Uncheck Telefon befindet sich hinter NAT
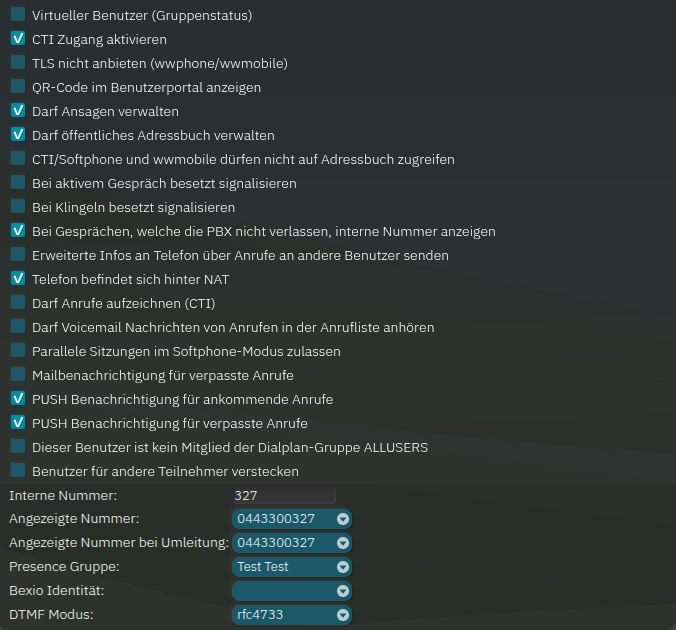Image resolution: width=676 pixels, height=630 pixels. pos(18,279)
